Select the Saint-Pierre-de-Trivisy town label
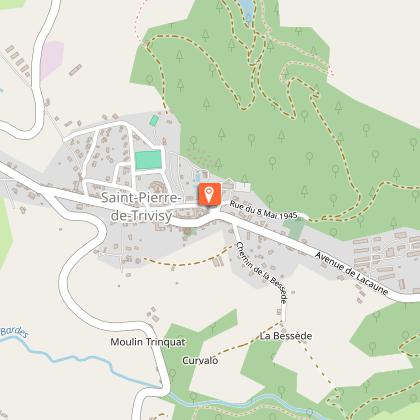 (x=141, y=207)
